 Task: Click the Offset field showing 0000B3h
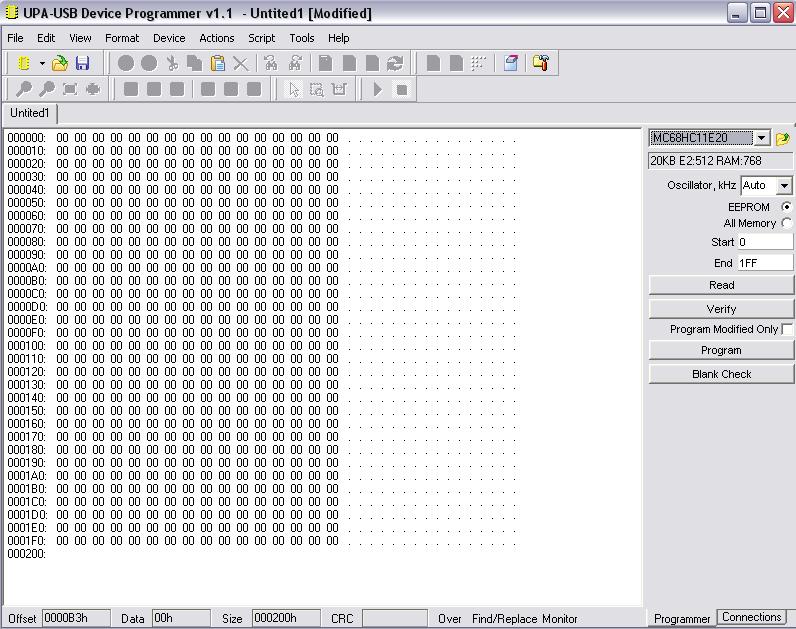[x=76, y=618]
